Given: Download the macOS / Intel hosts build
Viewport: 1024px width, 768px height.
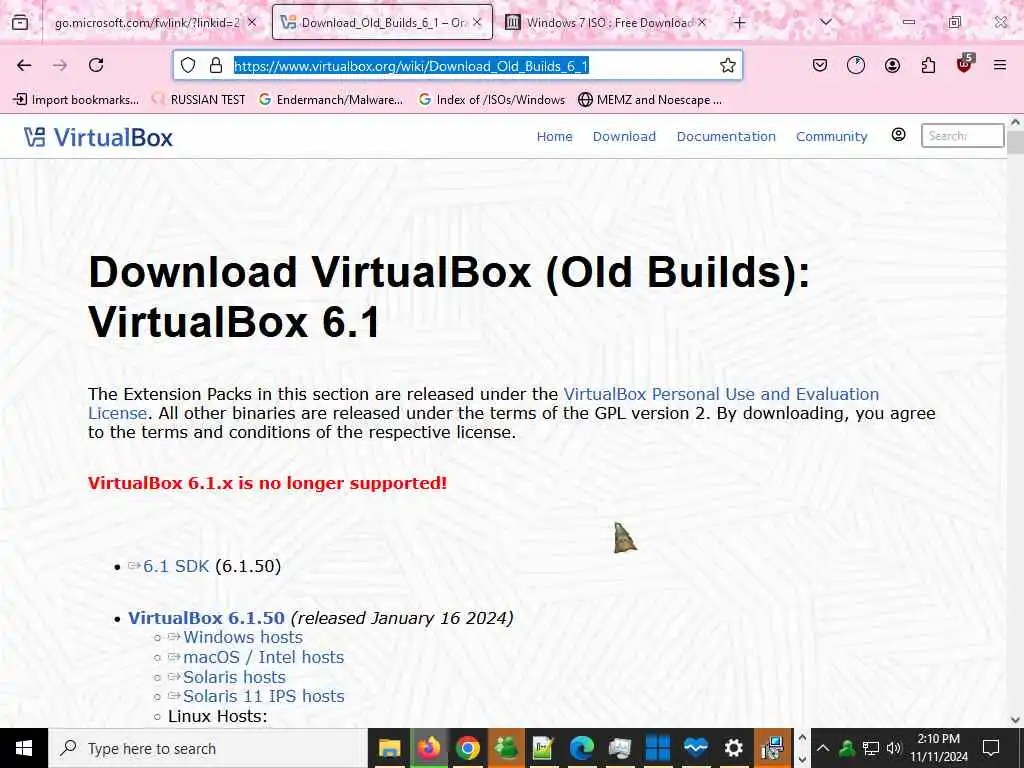Looking at the screenshot, I should coord(263,657).
